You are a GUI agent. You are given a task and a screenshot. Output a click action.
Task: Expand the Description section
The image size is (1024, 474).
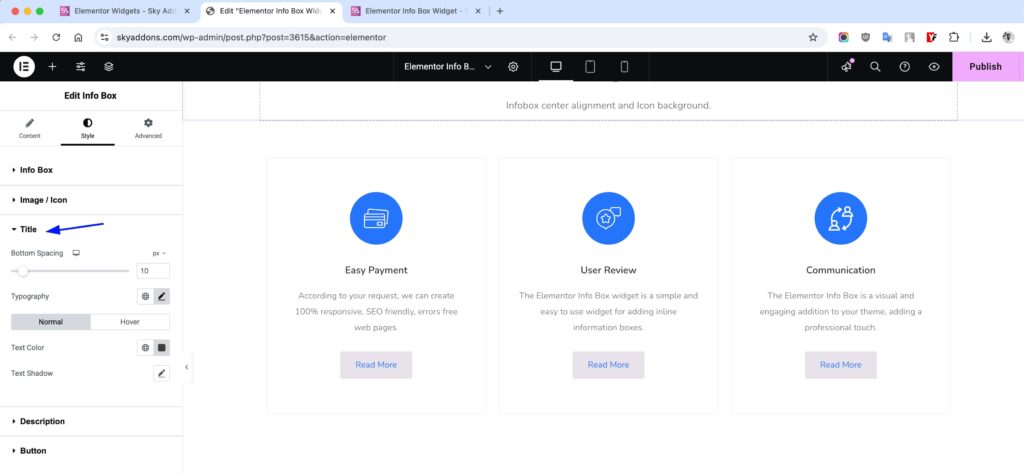(x=91, y=421)
